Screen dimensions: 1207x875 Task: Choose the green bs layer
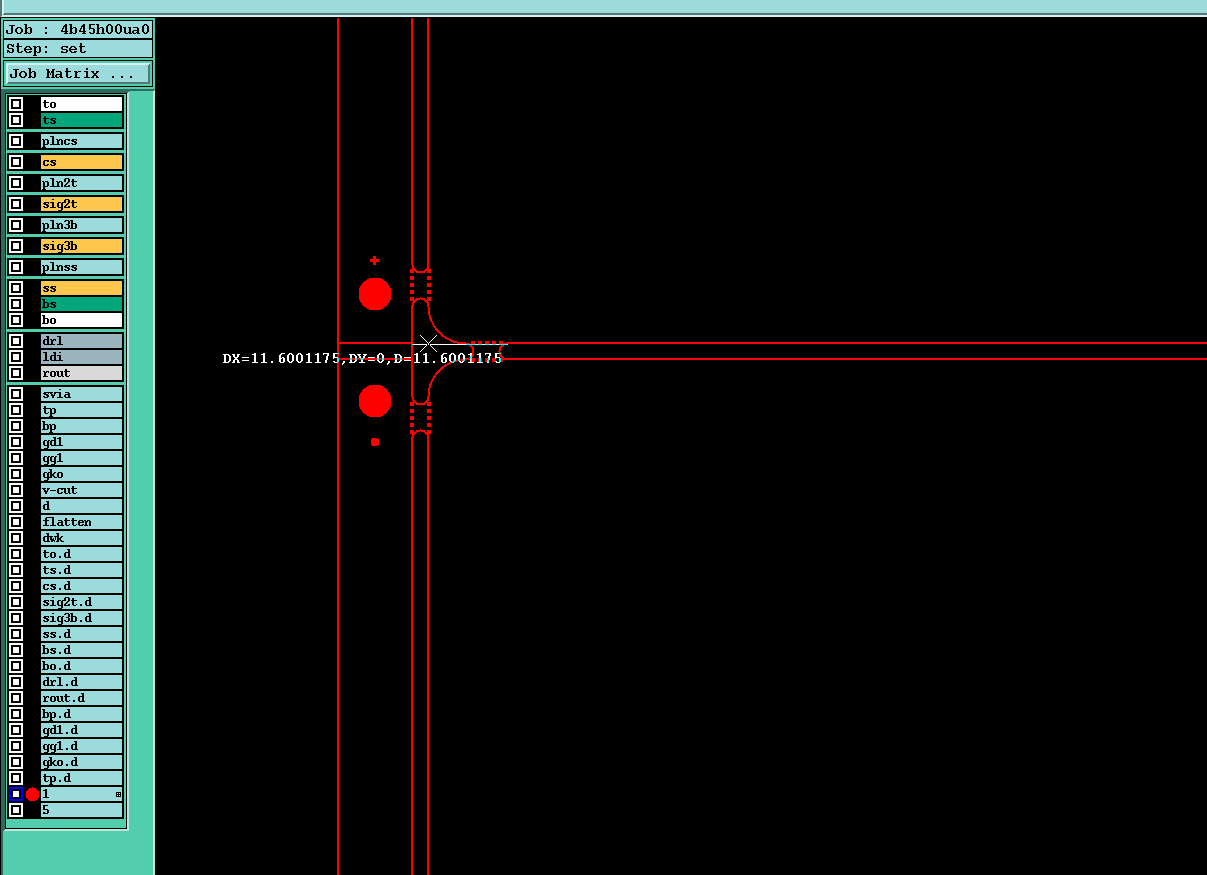82,304
